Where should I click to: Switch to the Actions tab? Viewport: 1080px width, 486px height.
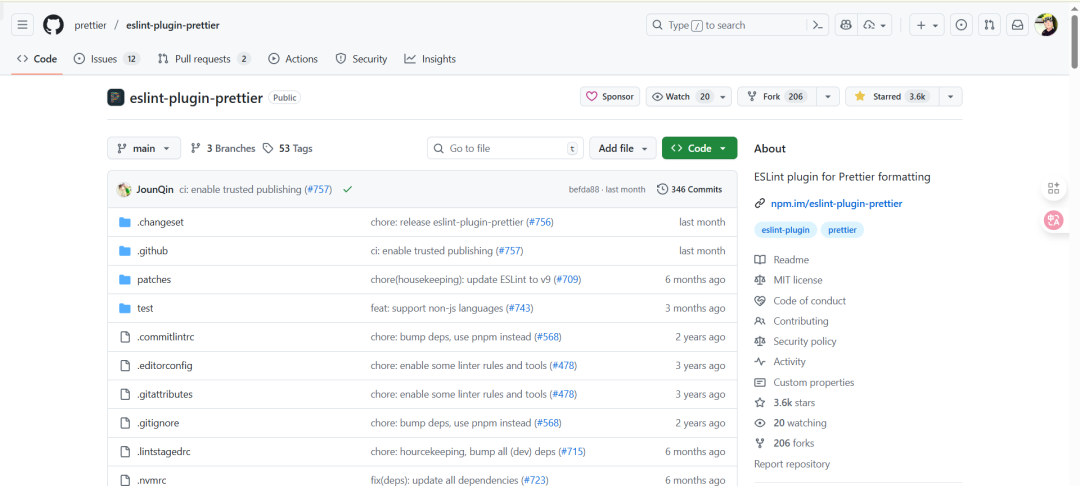293,59
